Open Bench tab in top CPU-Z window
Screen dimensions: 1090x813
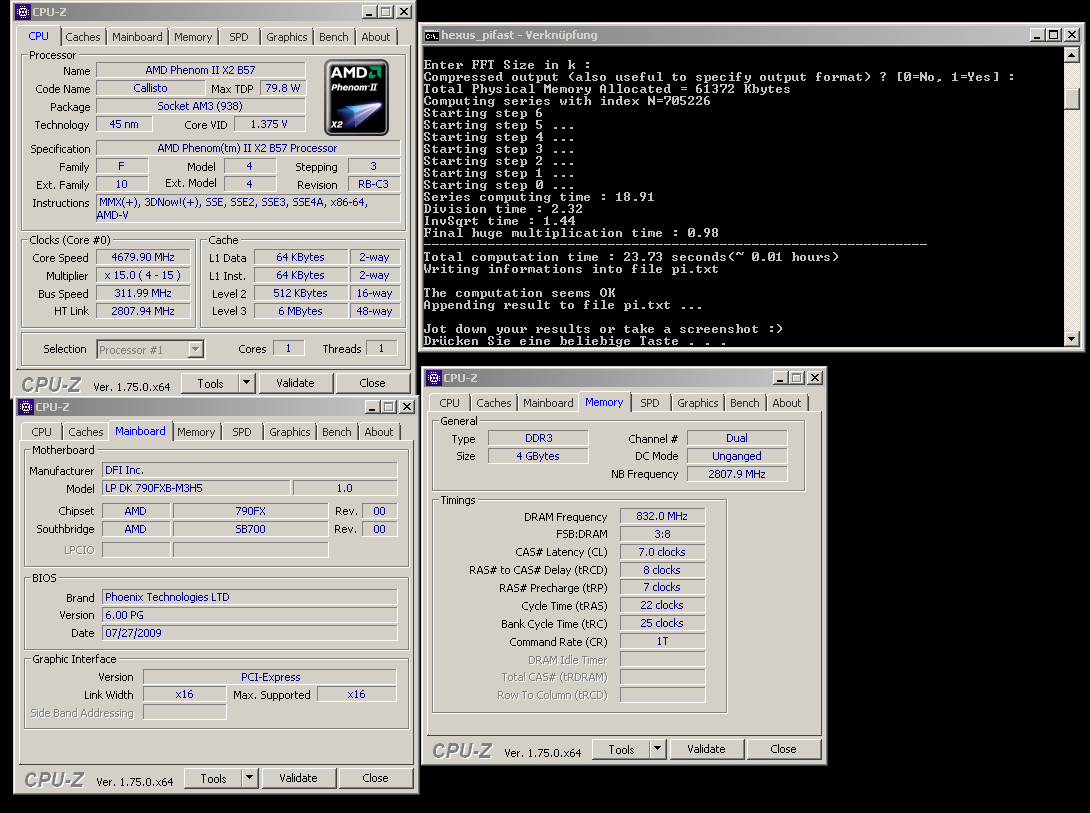point(334,37)
